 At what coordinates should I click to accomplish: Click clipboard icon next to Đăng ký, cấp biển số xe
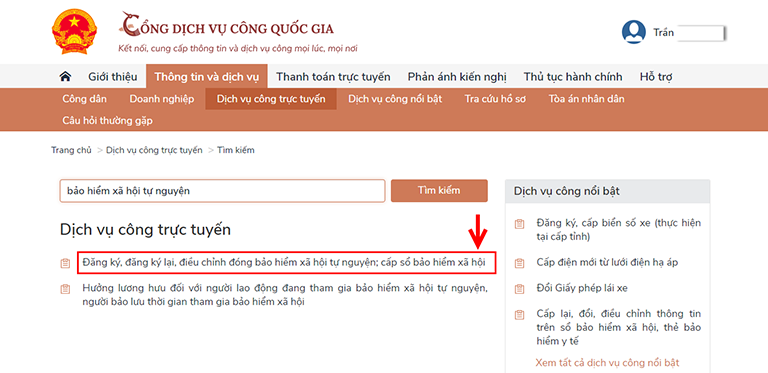(520, 224)
